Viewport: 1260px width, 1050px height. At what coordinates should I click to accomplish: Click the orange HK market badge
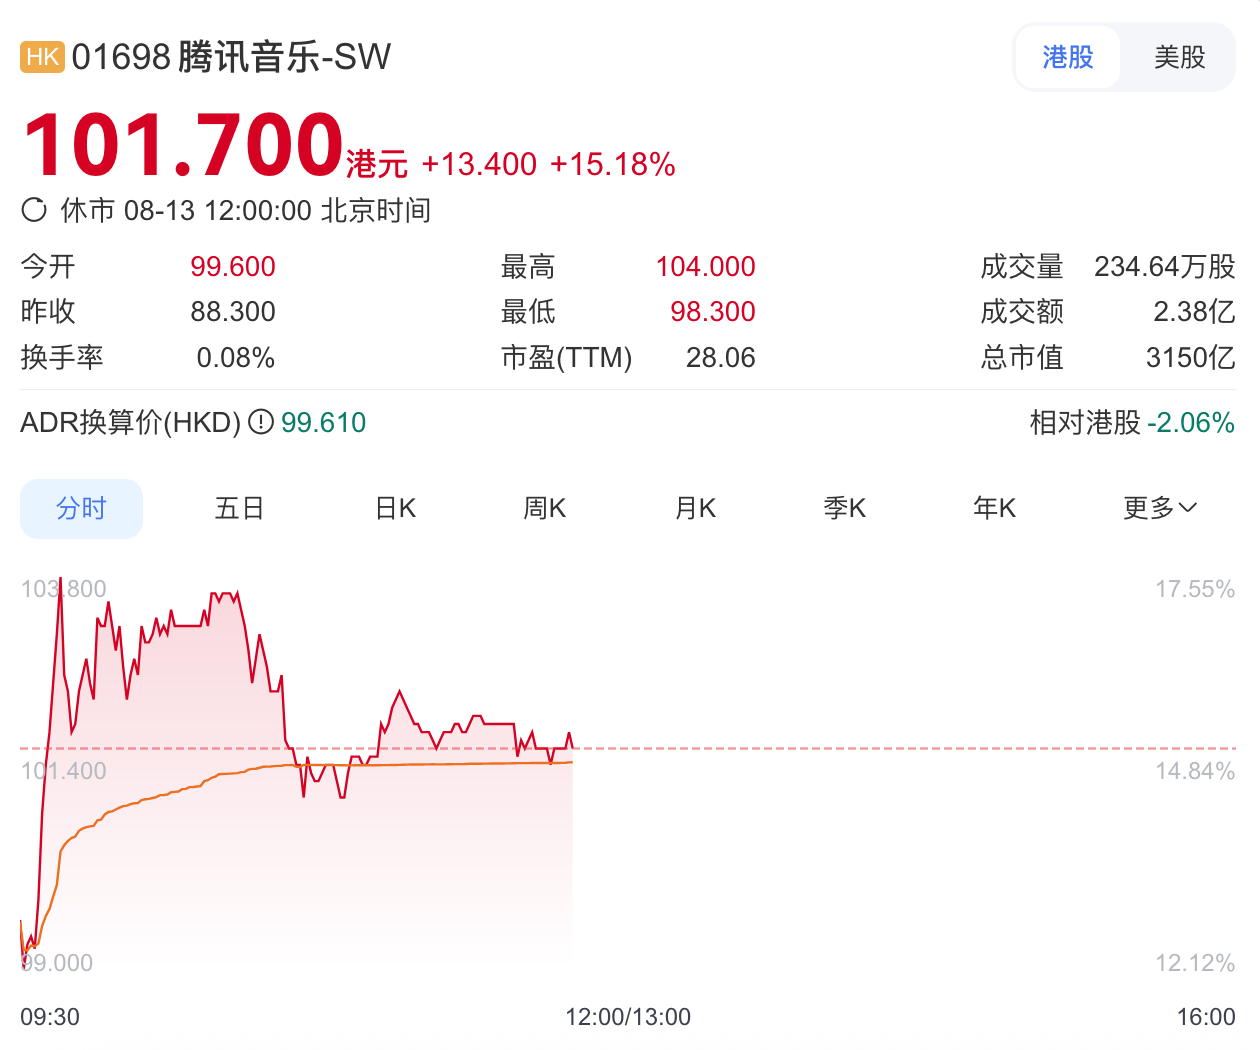pos(42,57)
